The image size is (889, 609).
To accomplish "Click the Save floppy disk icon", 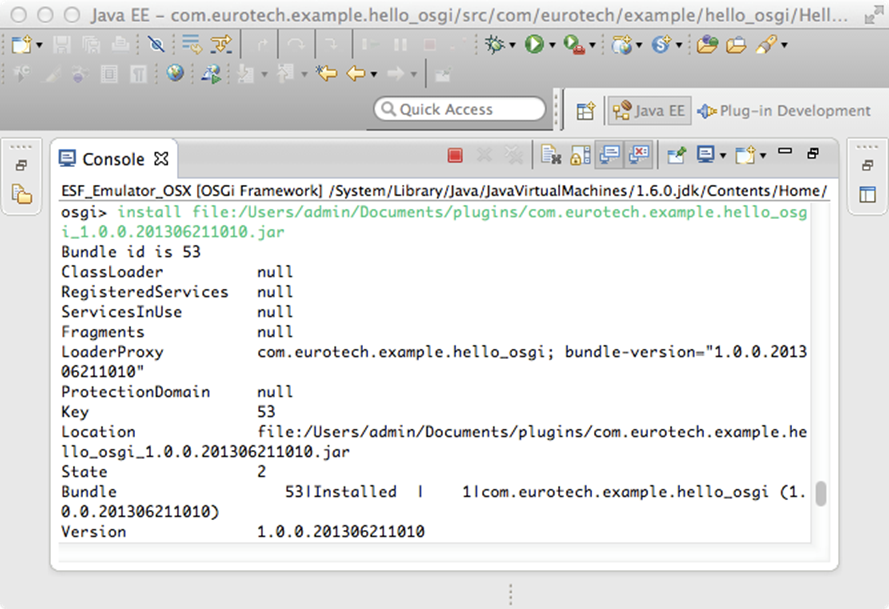I will pyautogui.click(x=62, y=44).
